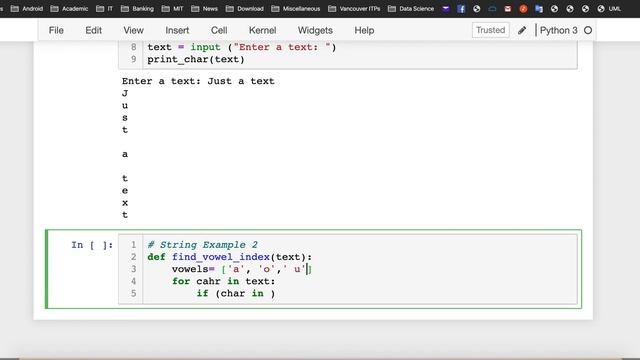Click the Python 3 kernel name
The image size is (640, 360).
coord(558,31)
